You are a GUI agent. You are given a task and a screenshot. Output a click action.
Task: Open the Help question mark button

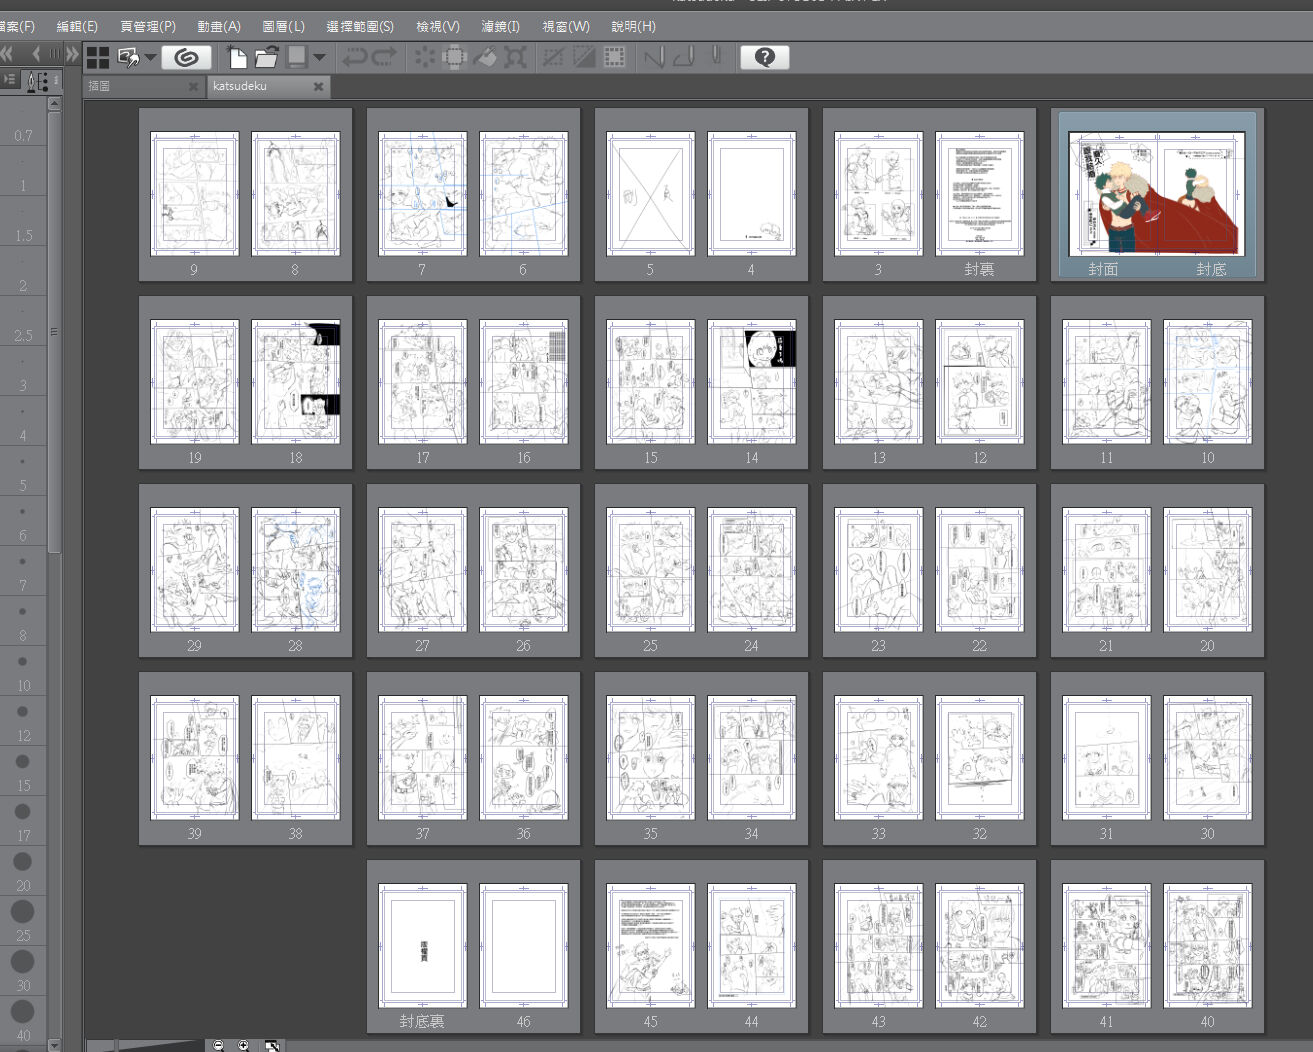pos(765,57)
